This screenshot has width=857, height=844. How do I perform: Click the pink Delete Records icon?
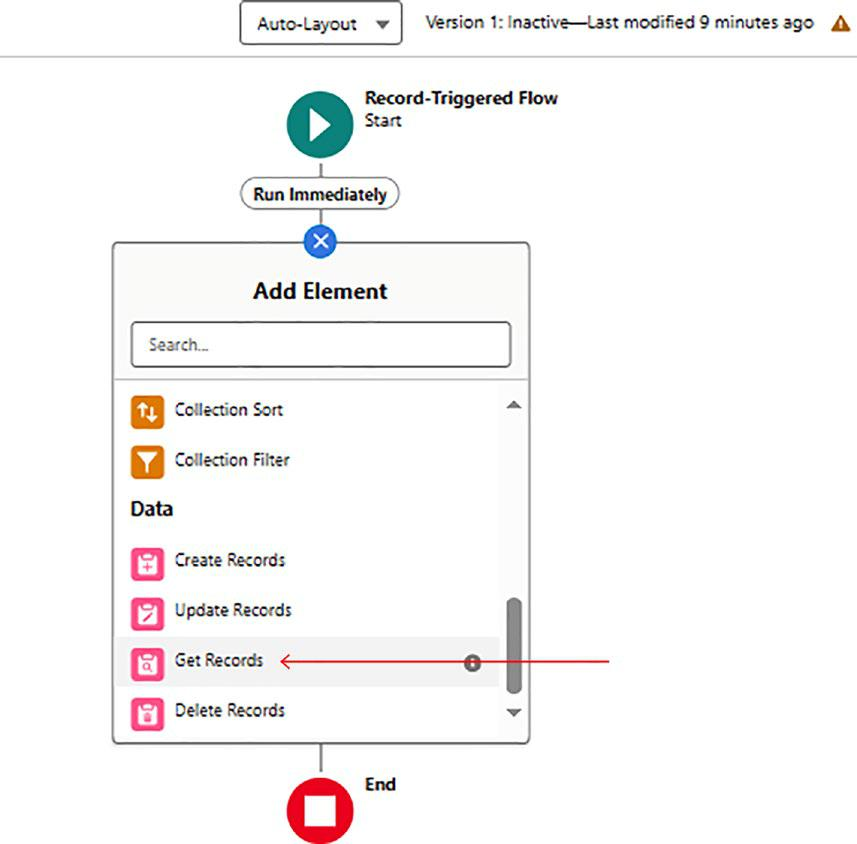click(x=147, y=713)
